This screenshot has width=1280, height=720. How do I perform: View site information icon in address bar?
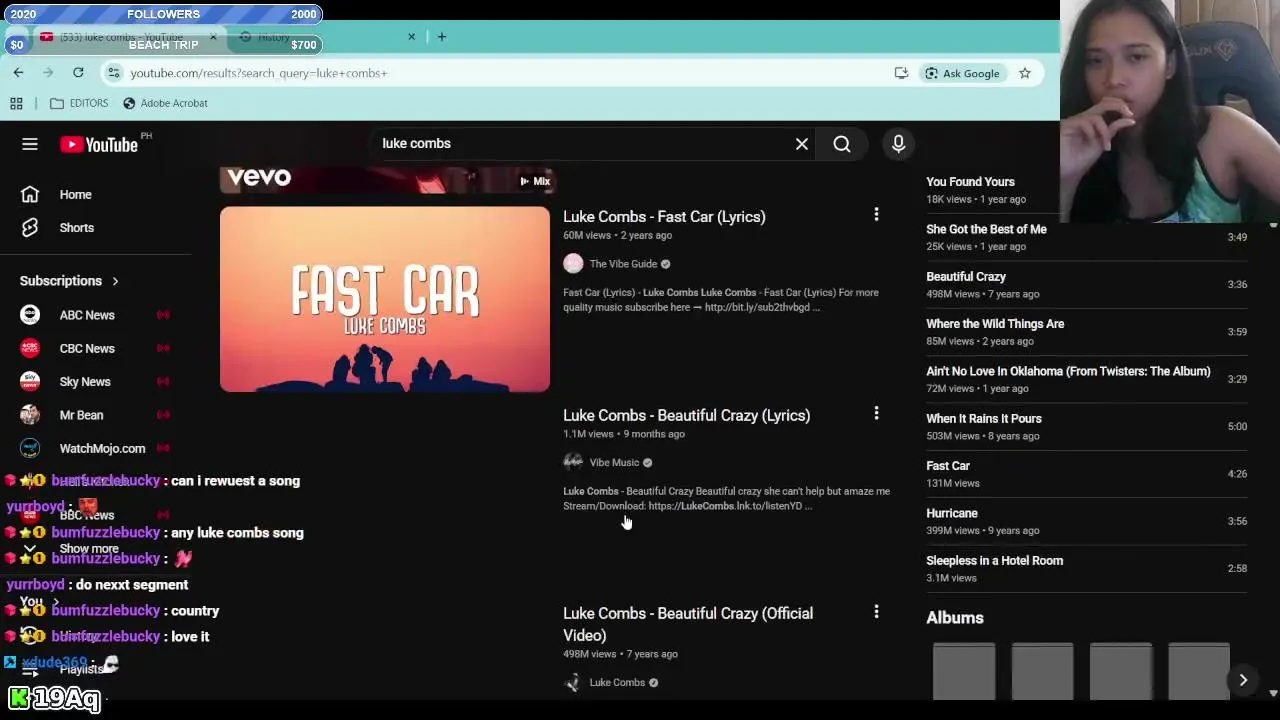[114, 73]
